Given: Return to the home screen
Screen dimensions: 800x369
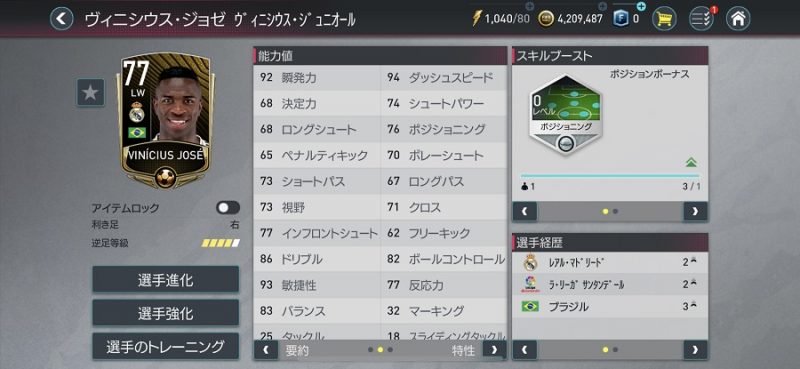Looking at the screenshot, I should 738,19.
